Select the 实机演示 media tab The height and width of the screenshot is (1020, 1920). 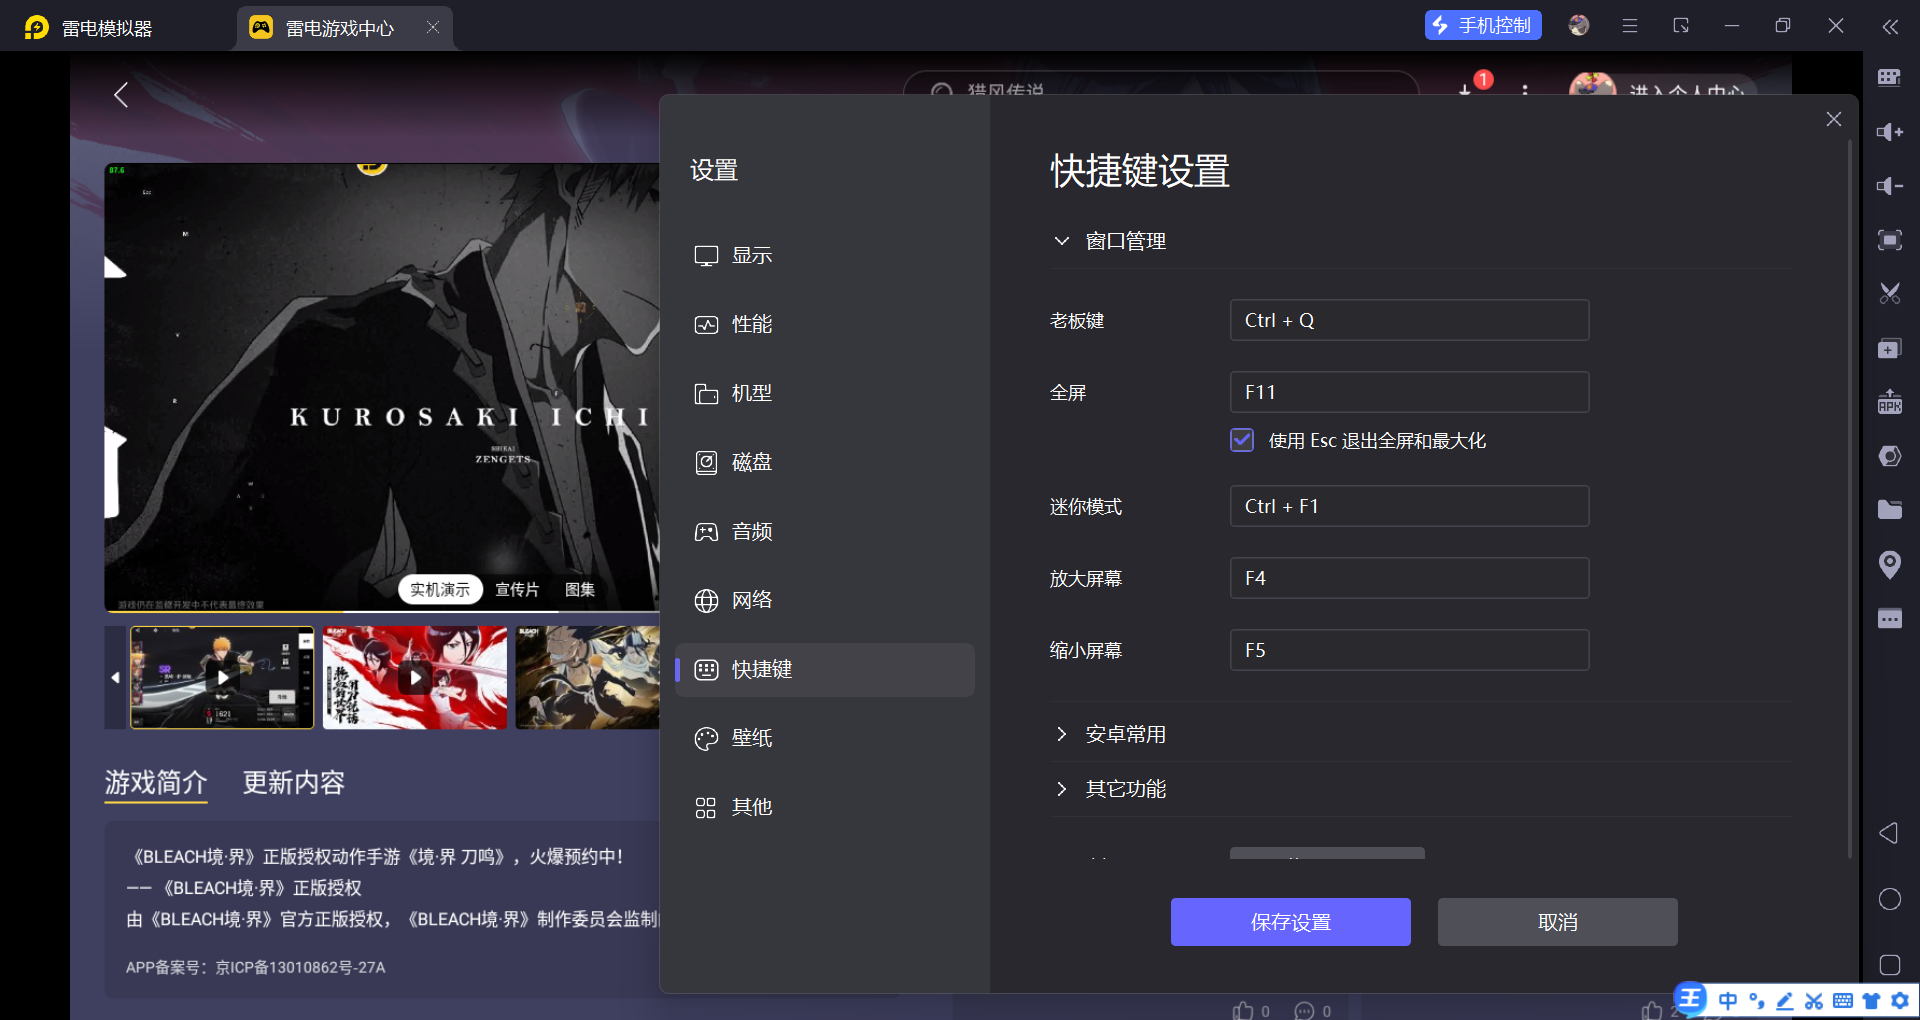440,590
